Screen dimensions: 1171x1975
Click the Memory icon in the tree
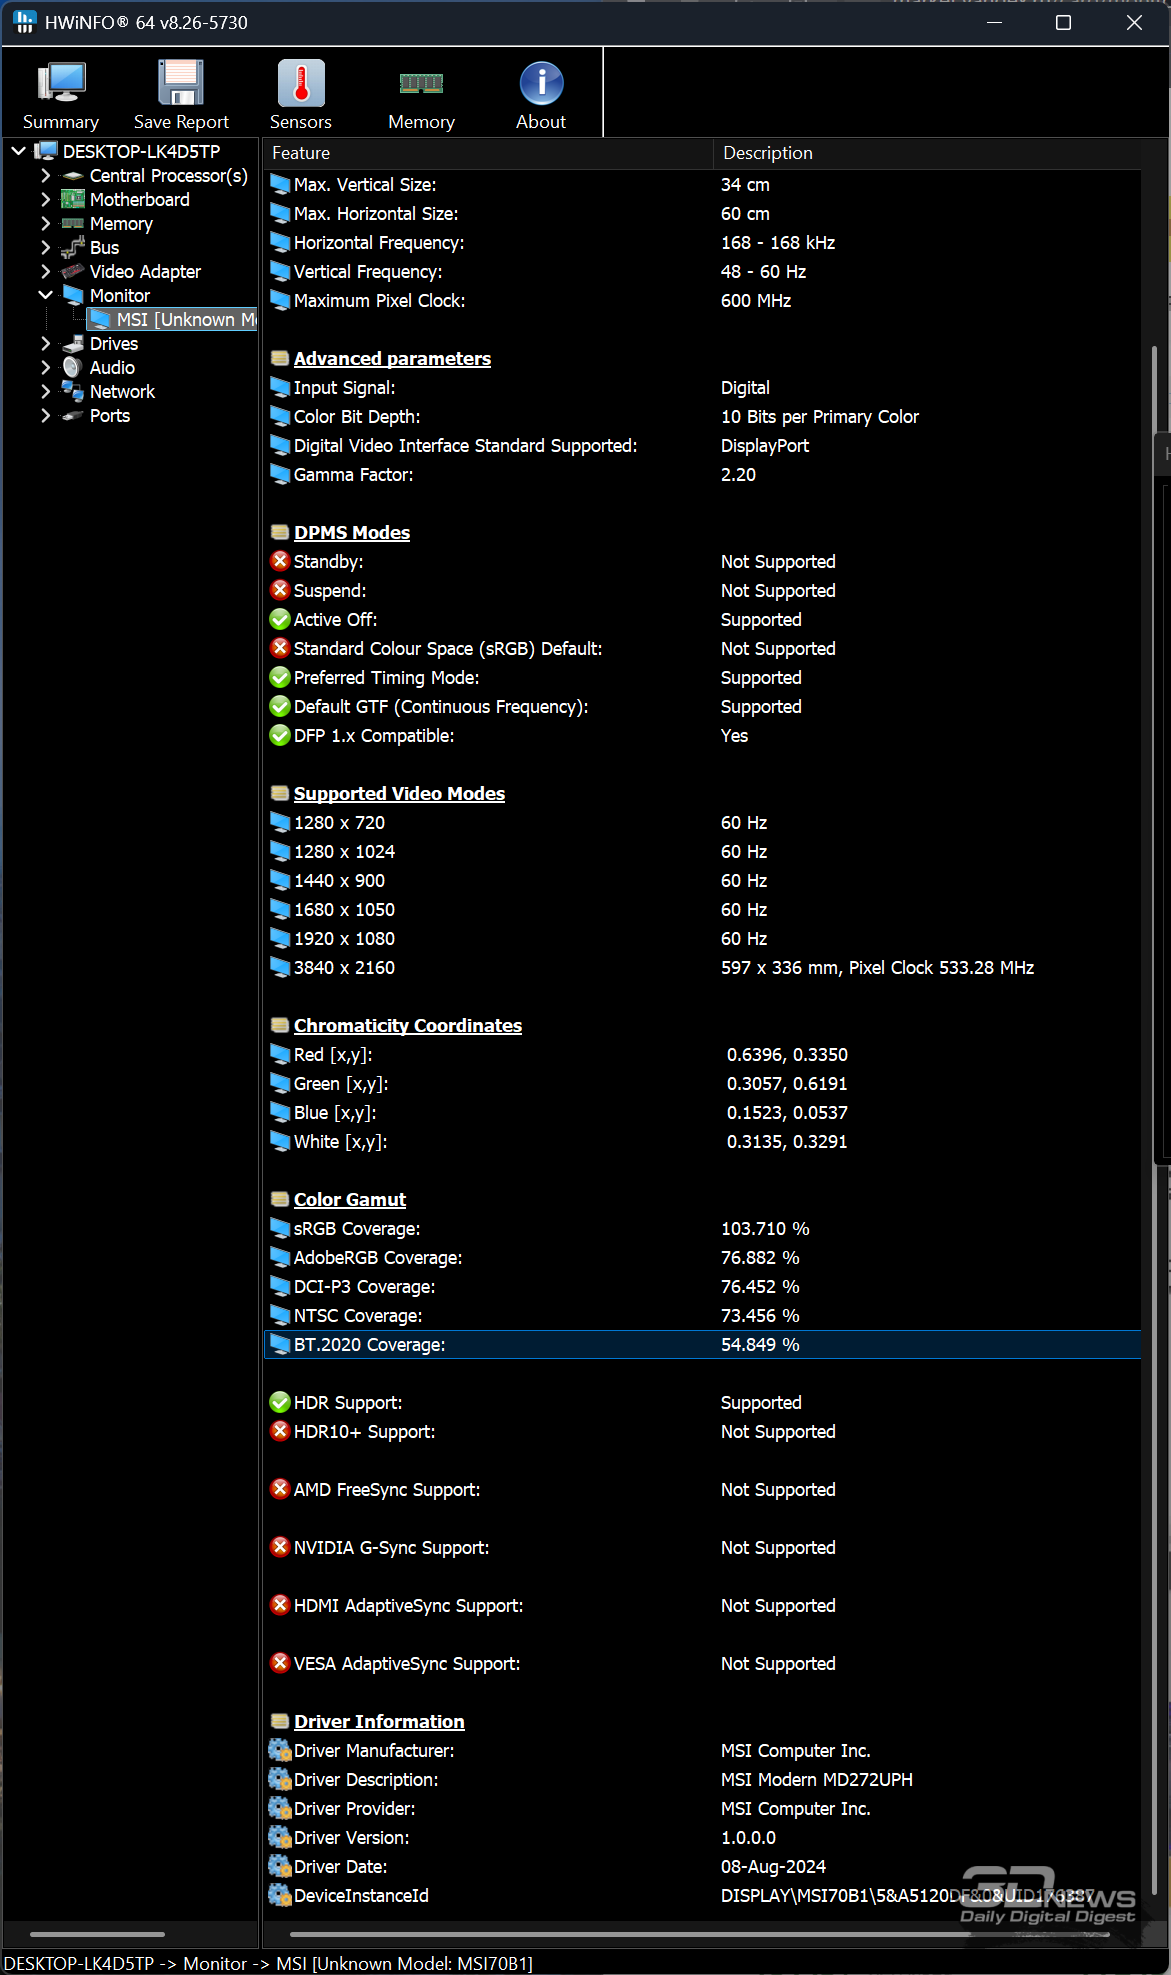pos(73,224)
